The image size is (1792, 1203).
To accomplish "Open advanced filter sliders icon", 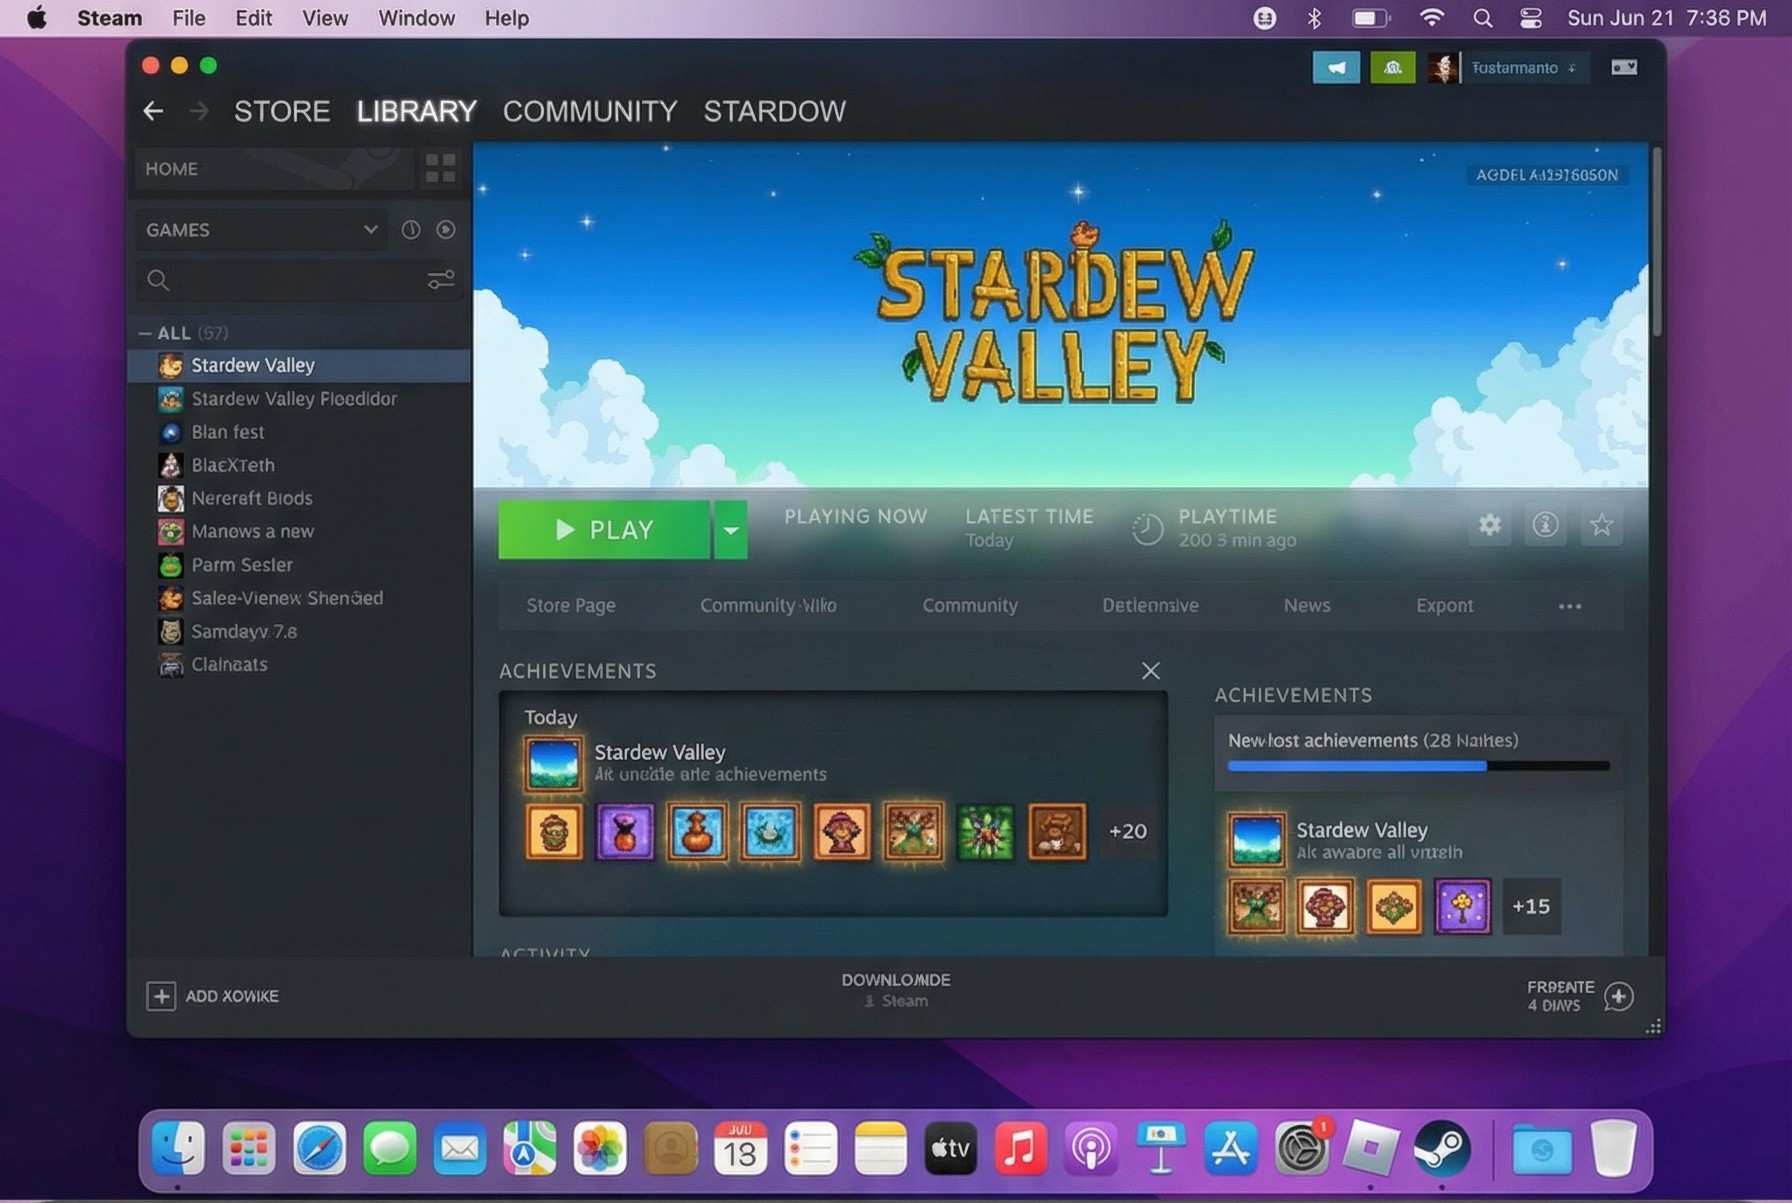I will 440,280.
